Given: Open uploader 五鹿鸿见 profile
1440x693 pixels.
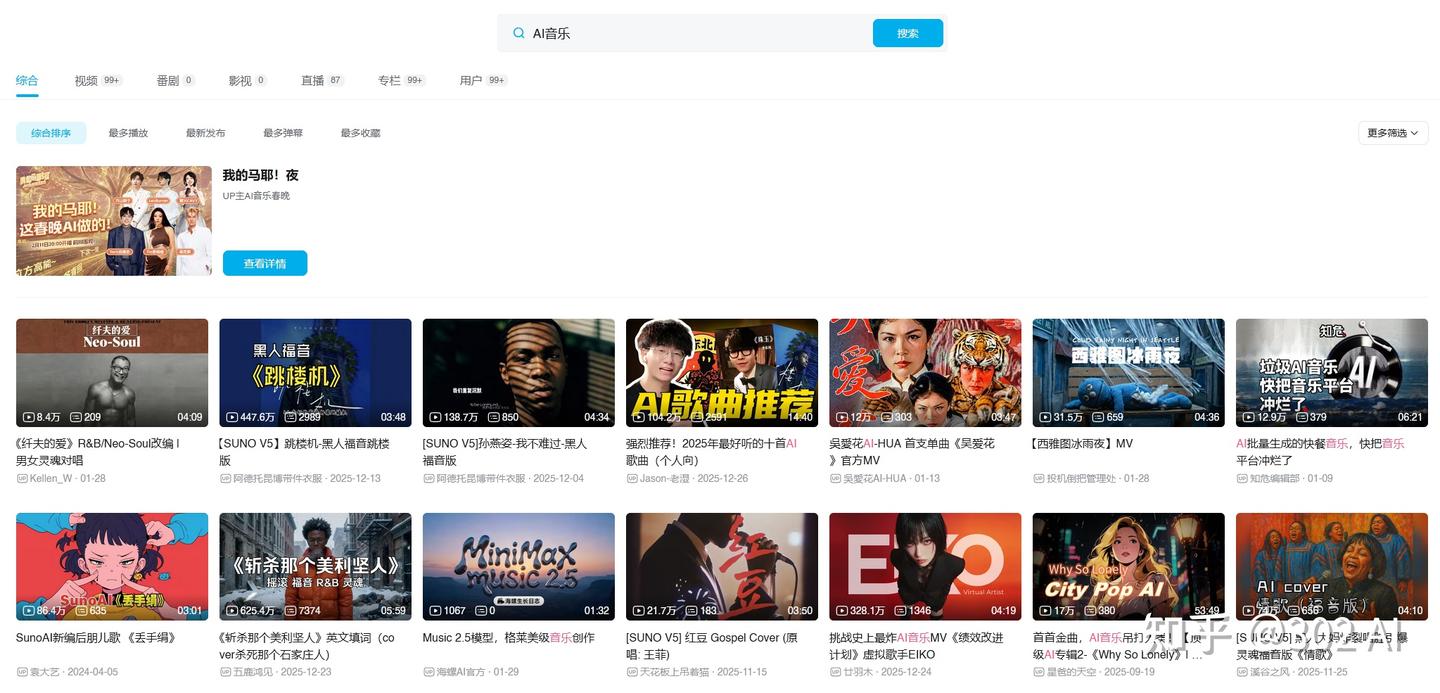Looking at the screenshot, I should (253, 672).
